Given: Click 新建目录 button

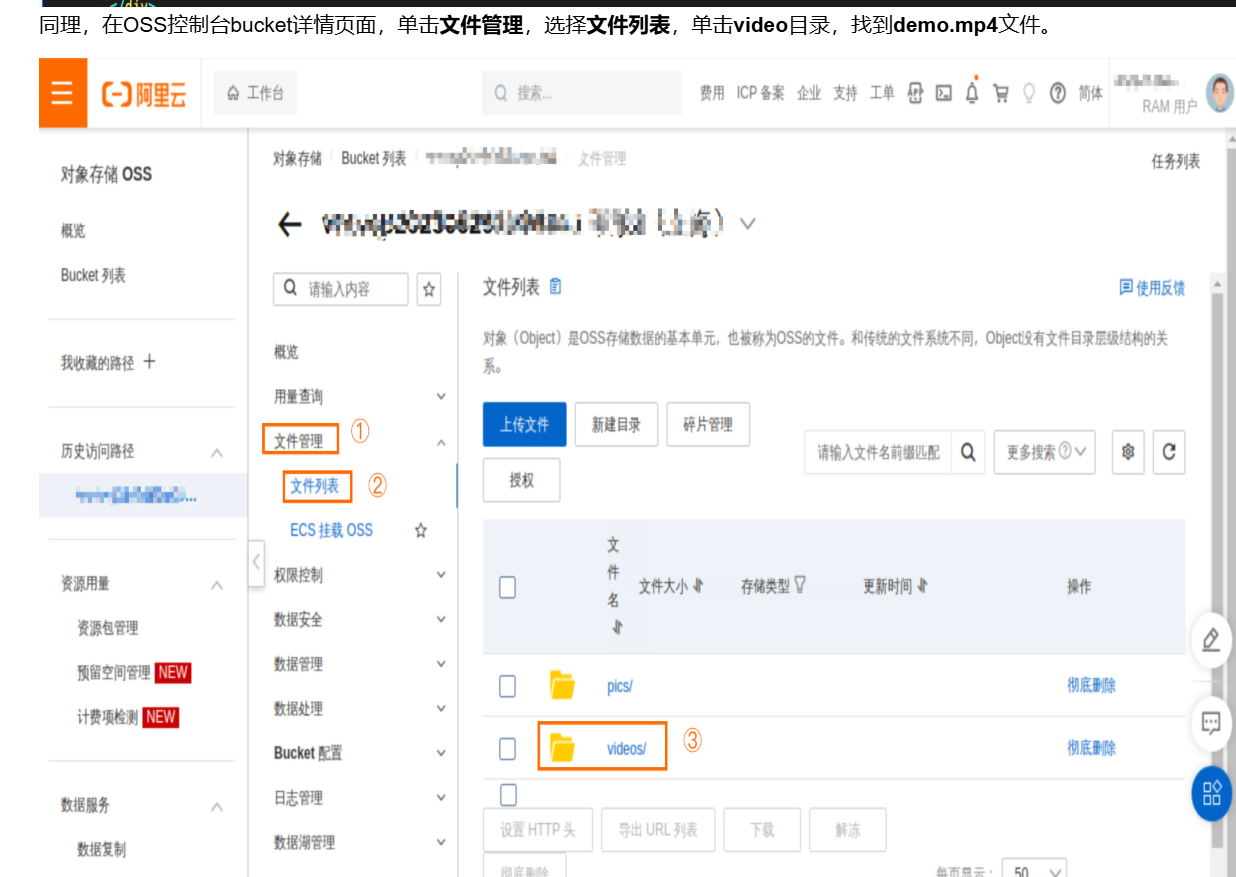Looking at the screenshot, I should pos(616,424).
